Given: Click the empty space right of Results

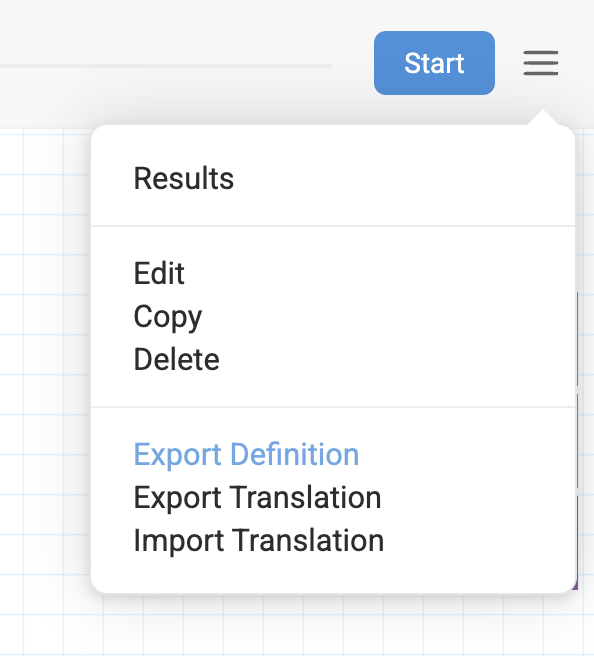Looking at the screenshot, I should click(x=402, y=178).
